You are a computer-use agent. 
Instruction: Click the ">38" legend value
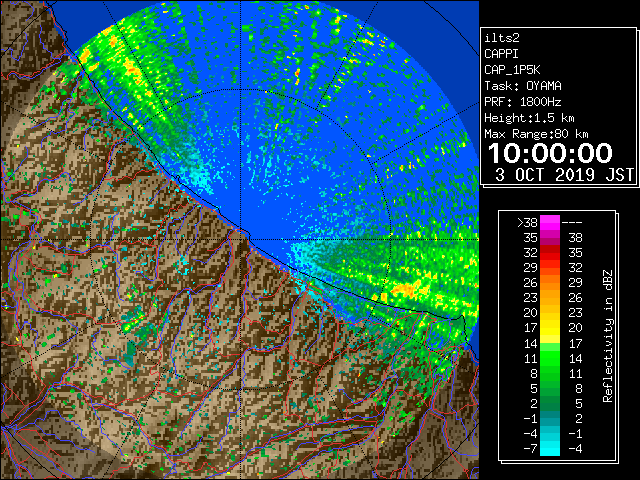[x=527, y=222]
